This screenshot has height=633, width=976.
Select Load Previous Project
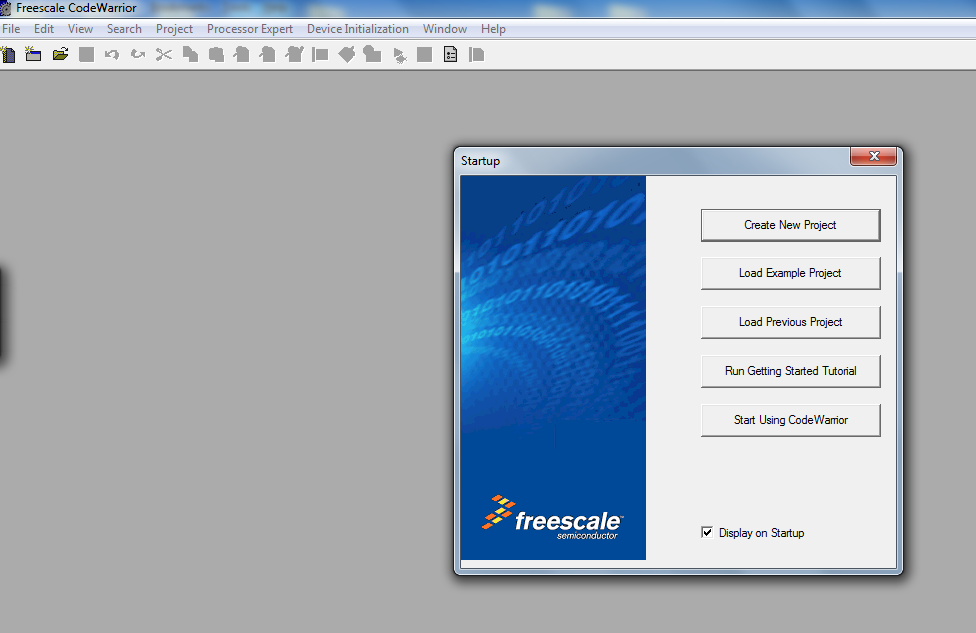791,322
